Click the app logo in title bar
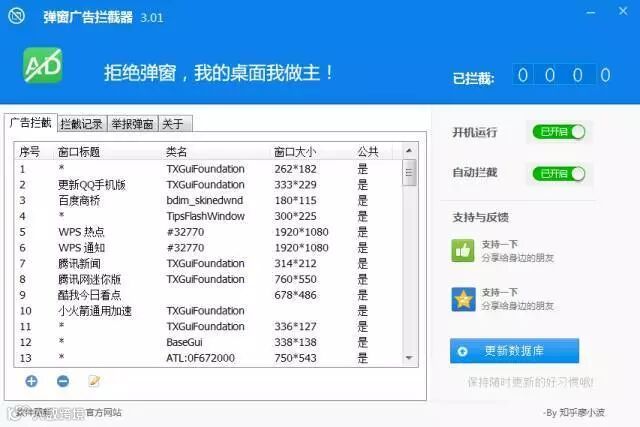Screen dimensions: 640x427 (x=16, y=16)
